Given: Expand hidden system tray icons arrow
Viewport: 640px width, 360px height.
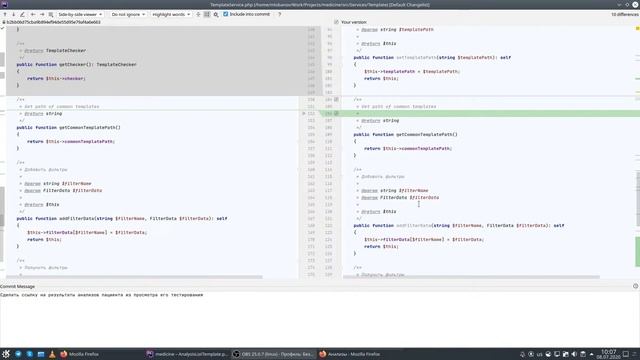Looking at the screenshot, I should pyautogui.click(x=591, y=354).
